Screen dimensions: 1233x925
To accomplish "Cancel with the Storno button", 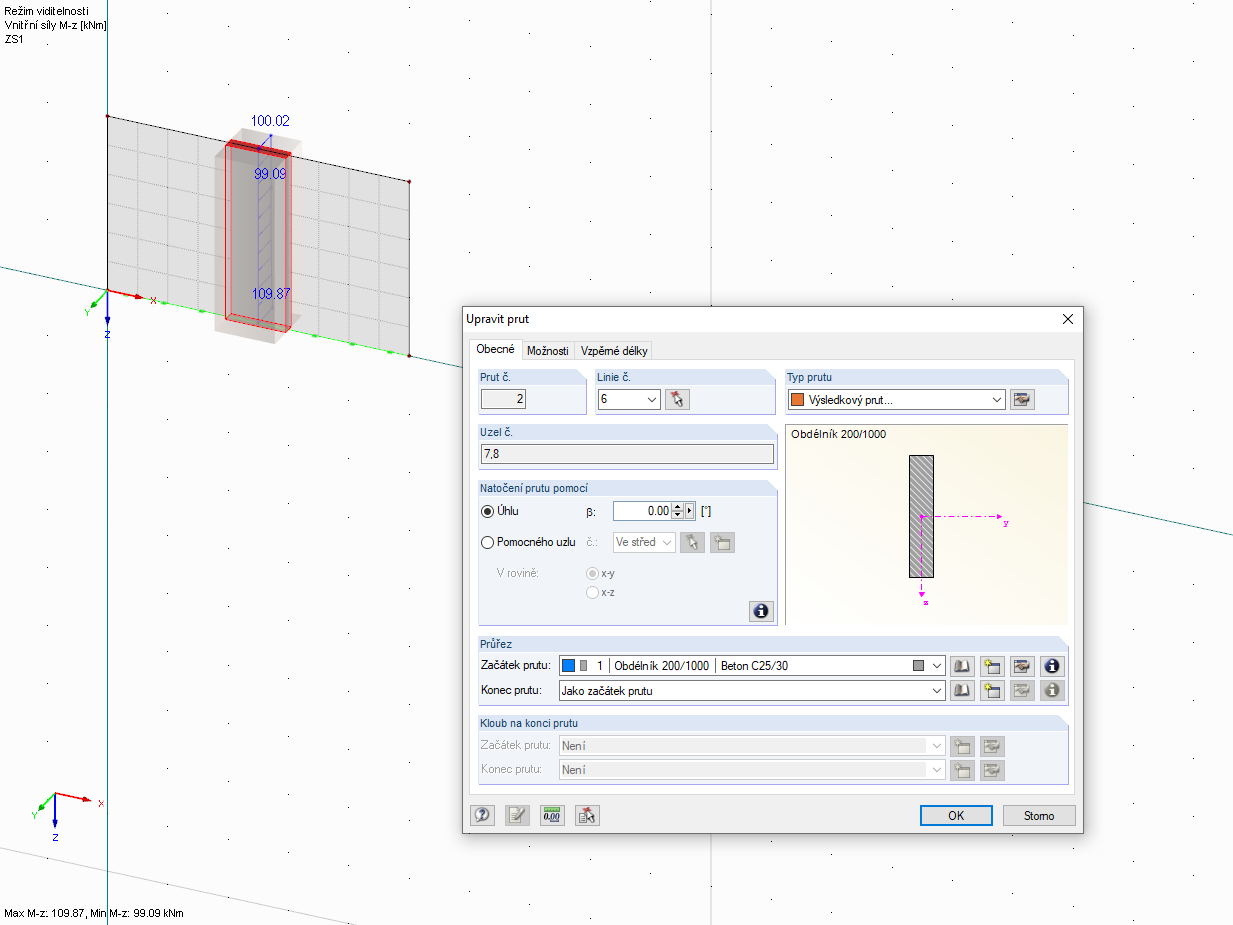I will tap(1039, 815).
